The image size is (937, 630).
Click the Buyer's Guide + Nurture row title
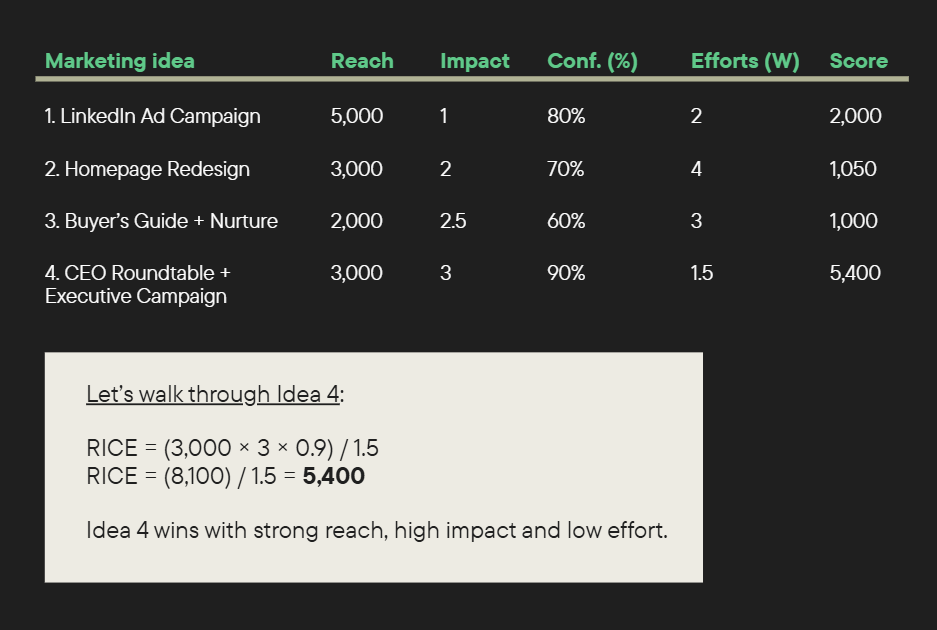click(x=161, y=221)
